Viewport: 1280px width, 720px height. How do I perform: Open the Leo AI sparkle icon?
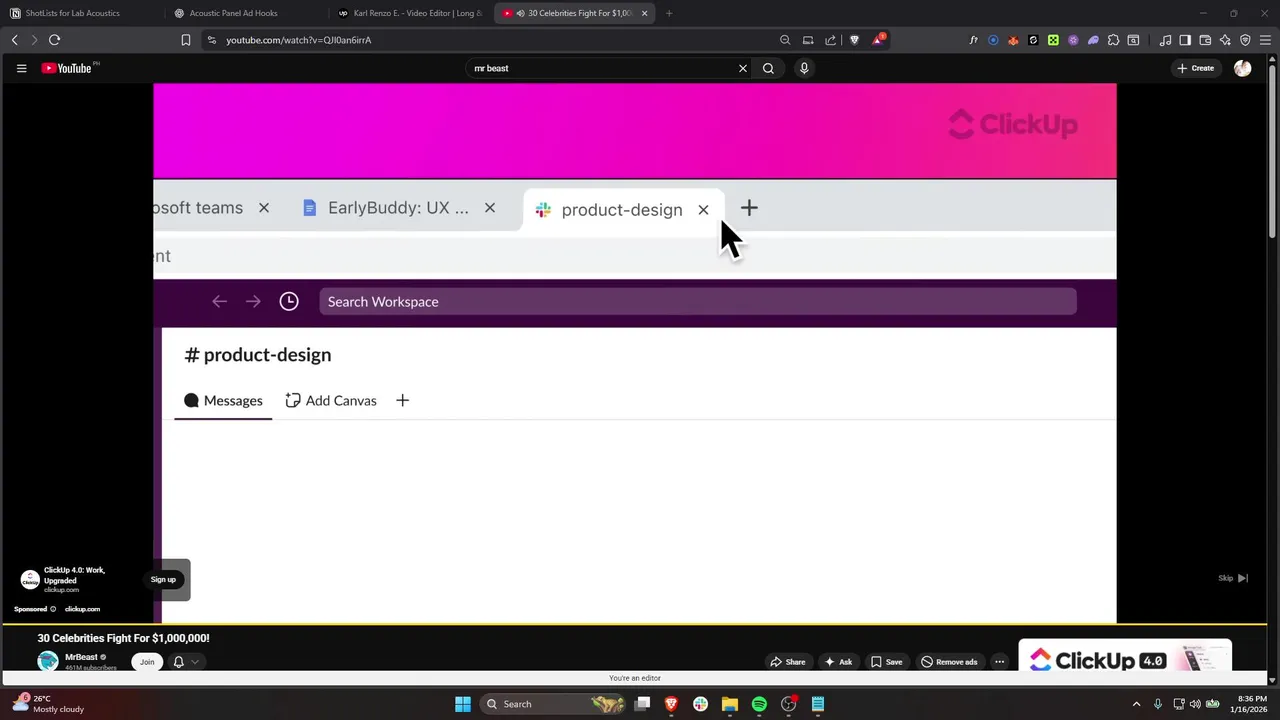(1225, 40)
